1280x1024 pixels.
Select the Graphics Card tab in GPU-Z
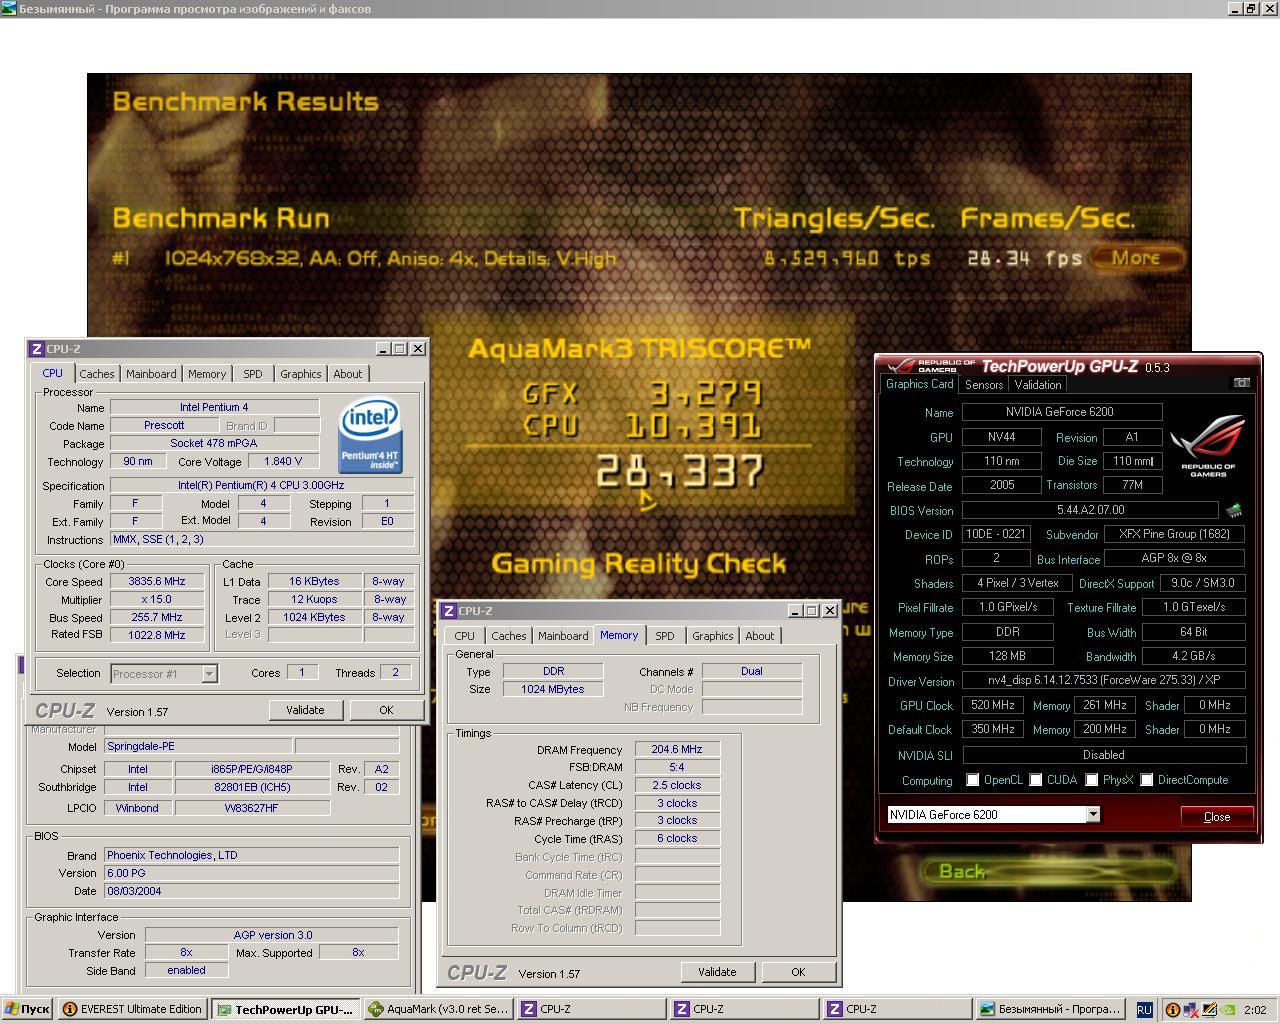(919, 384)
